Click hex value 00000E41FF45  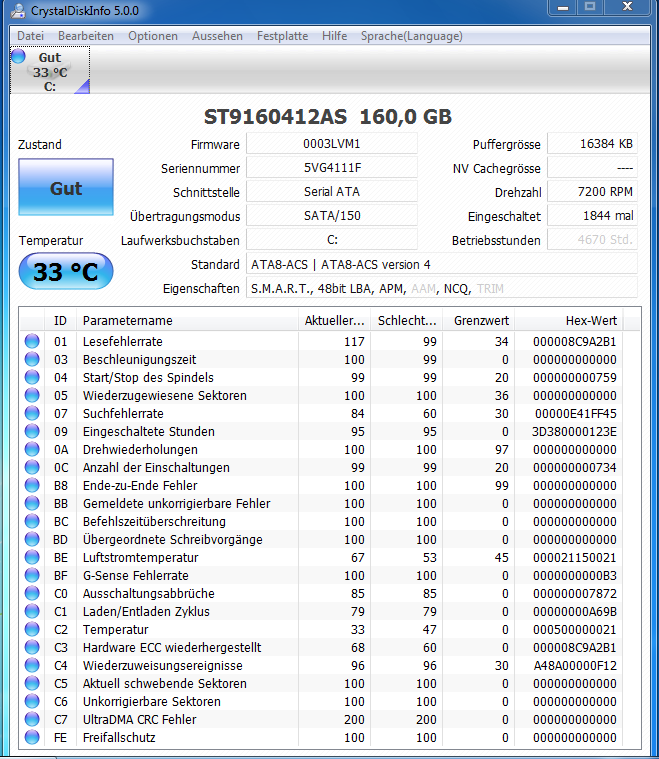[x=576, y=413]
